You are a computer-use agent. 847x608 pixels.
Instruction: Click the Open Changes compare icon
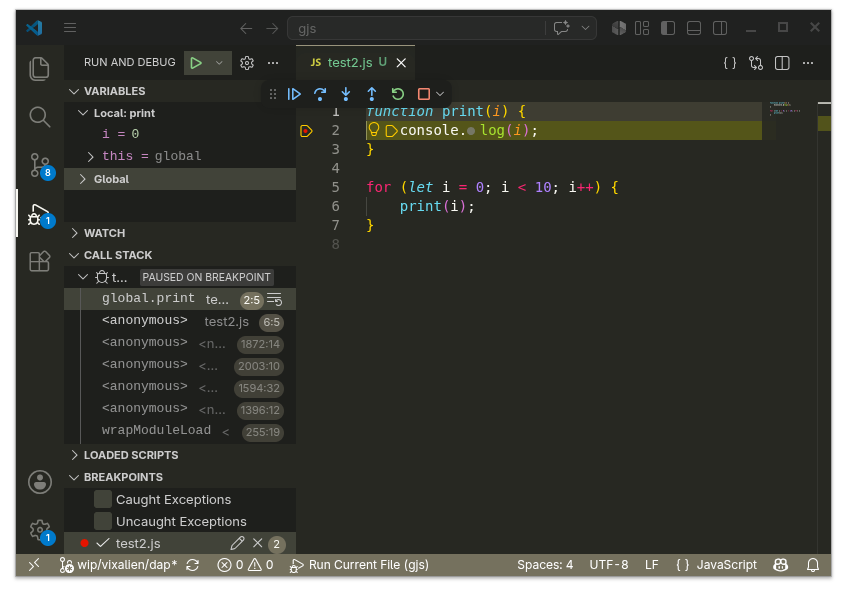(756, 63)
